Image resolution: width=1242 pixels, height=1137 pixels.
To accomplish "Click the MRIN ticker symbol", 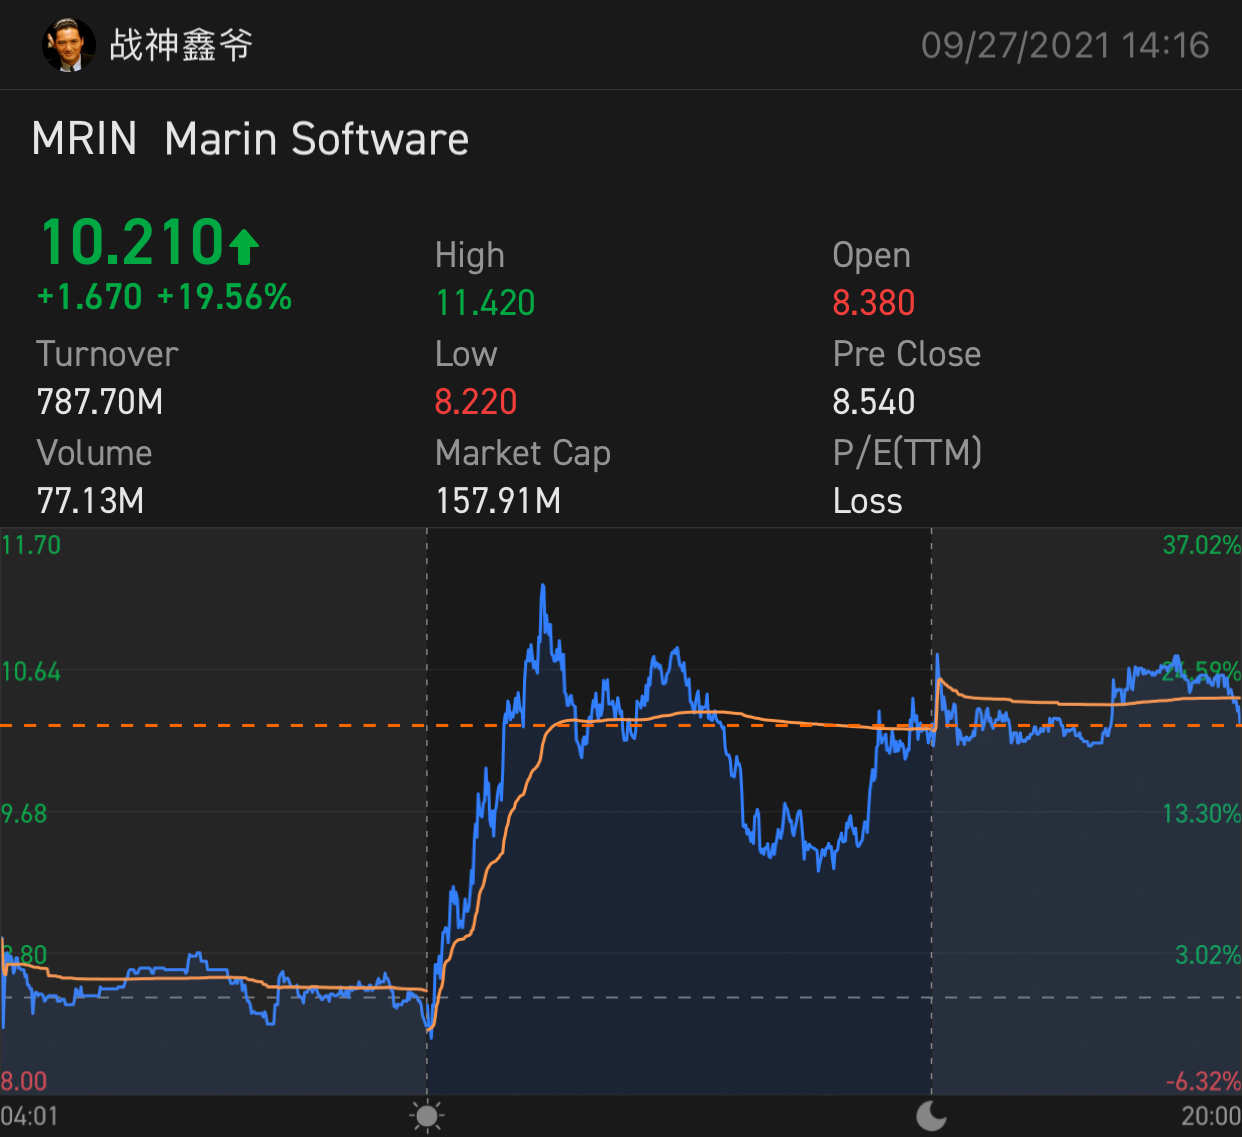I will tap(84, 138).
